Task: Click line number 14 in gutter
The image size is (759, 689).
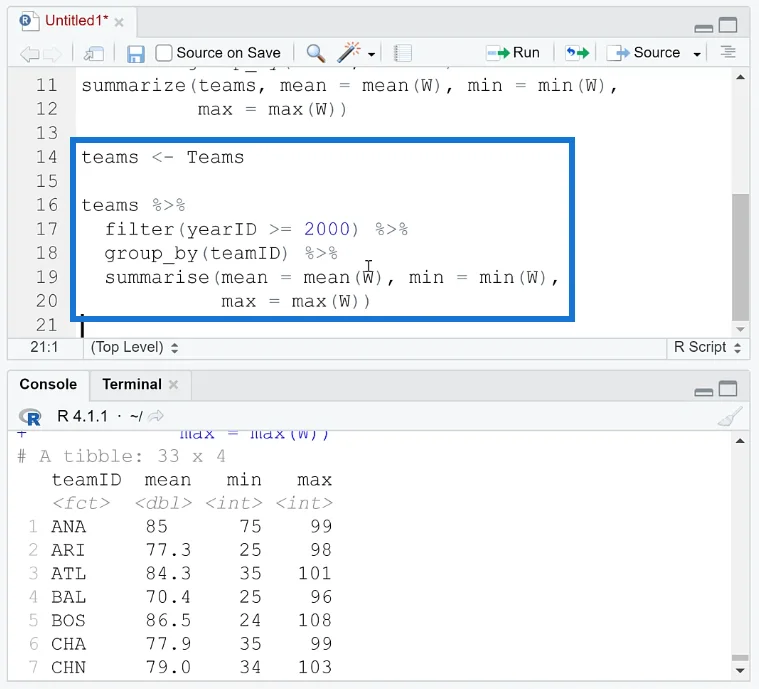Action: [46, 157]
